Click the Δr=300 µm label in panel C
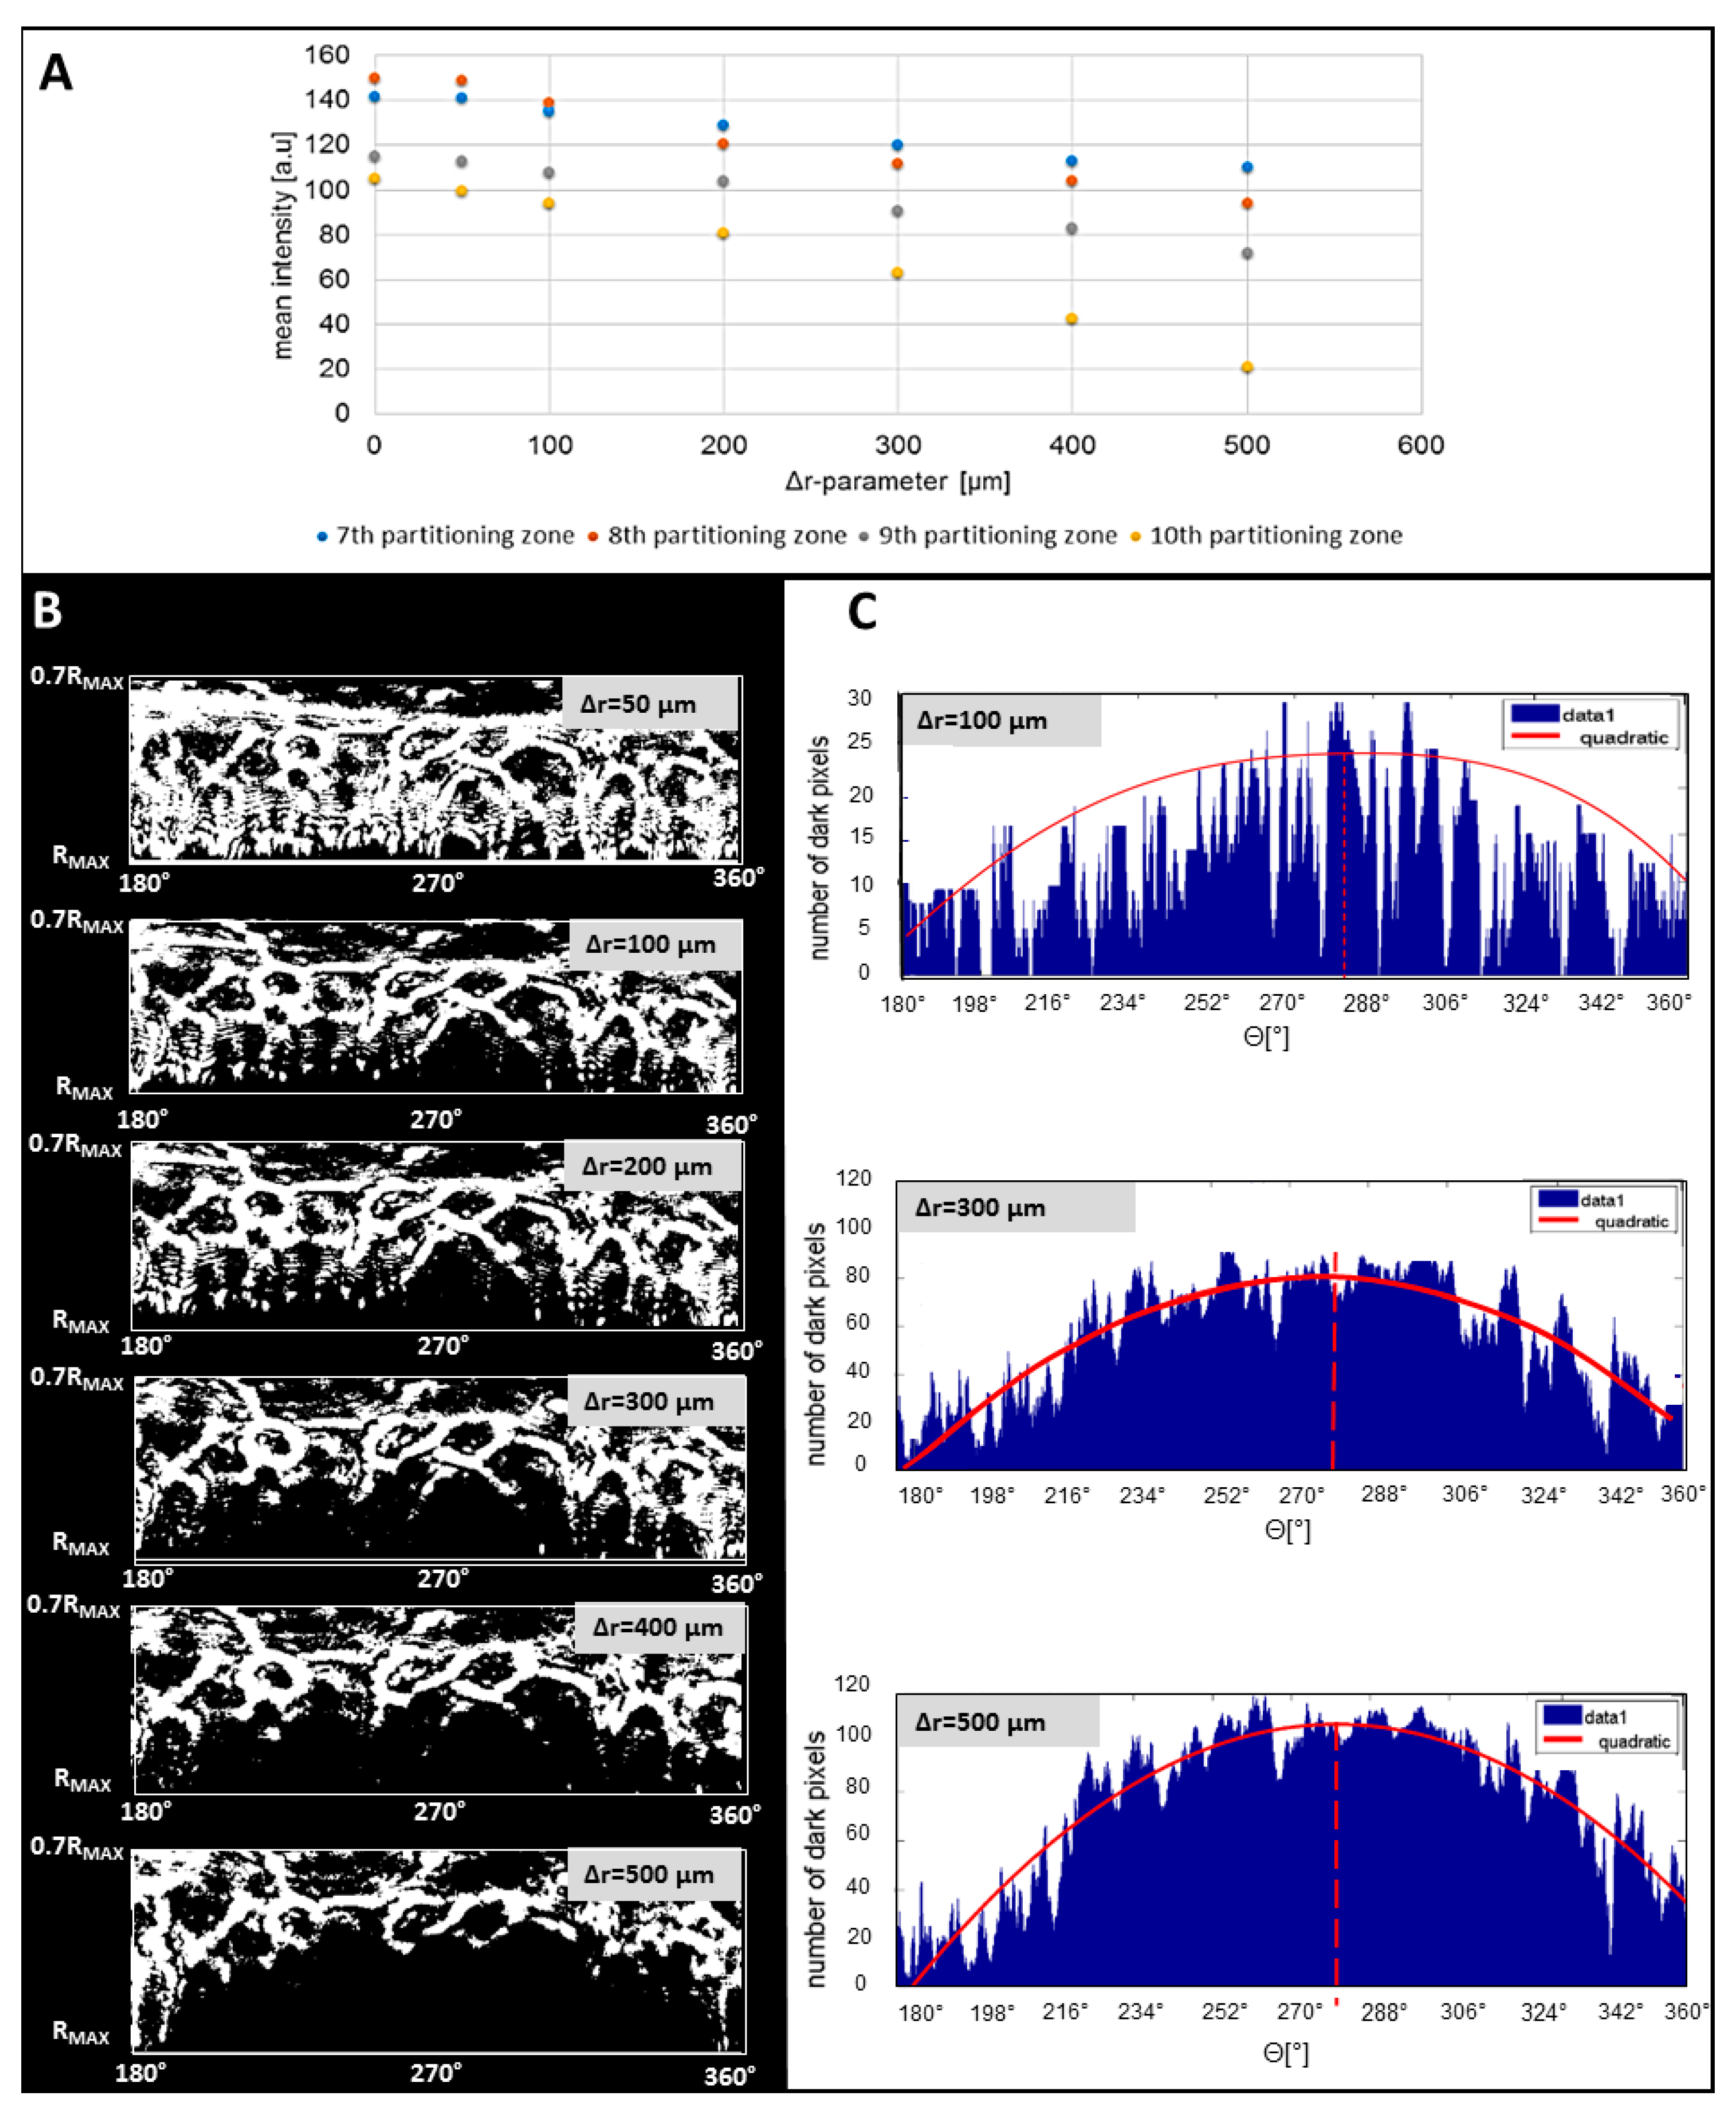 tap(980, 1208)
